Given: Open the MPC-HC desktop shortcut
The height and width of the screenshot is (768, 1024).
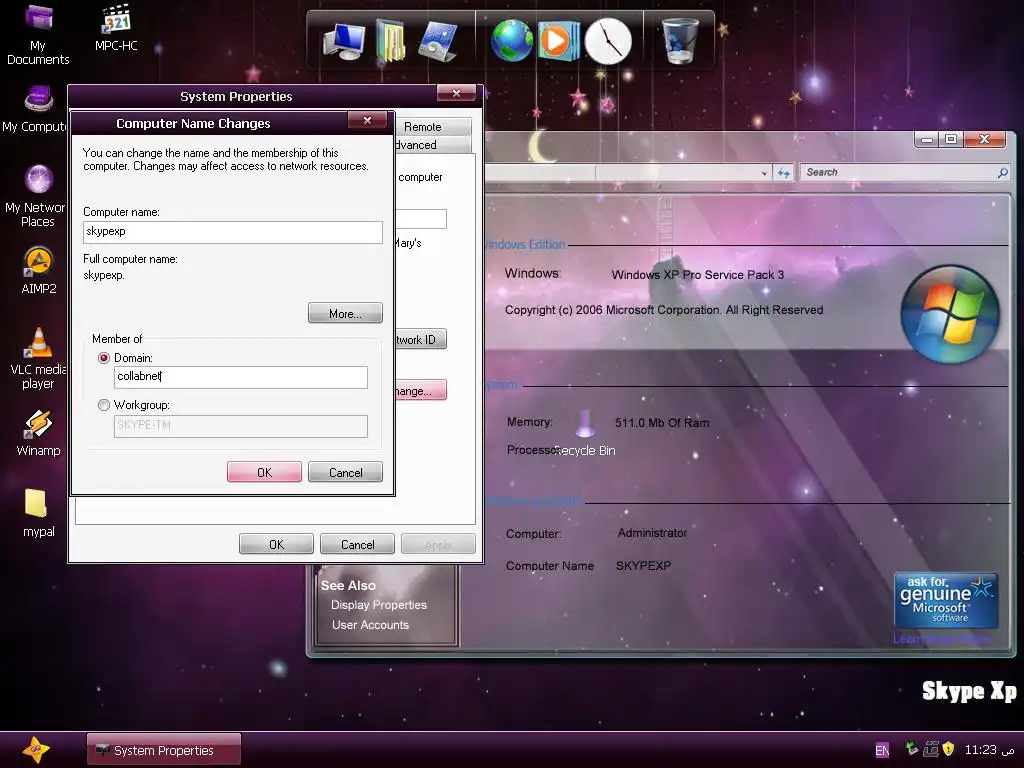Looking at the screenshot, I should click(x=116, y=27).
